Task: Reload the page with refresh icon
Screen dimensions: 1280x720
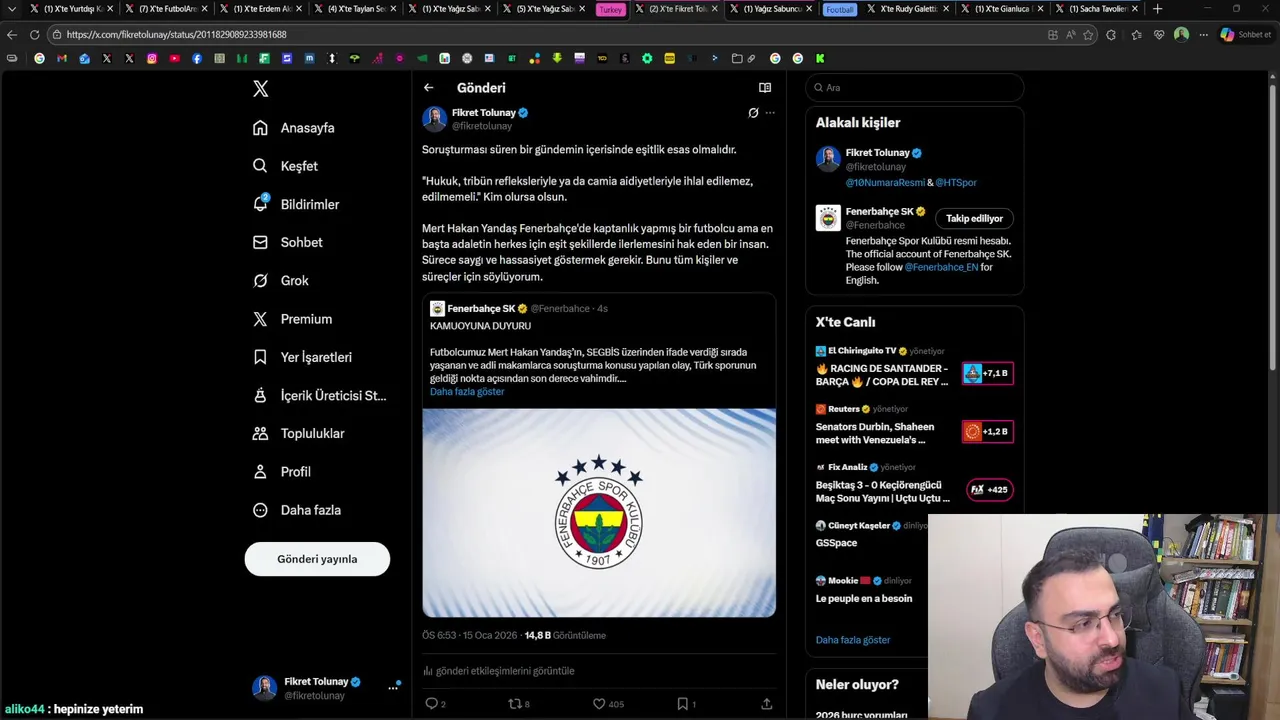Action: [x=34, y=35]
